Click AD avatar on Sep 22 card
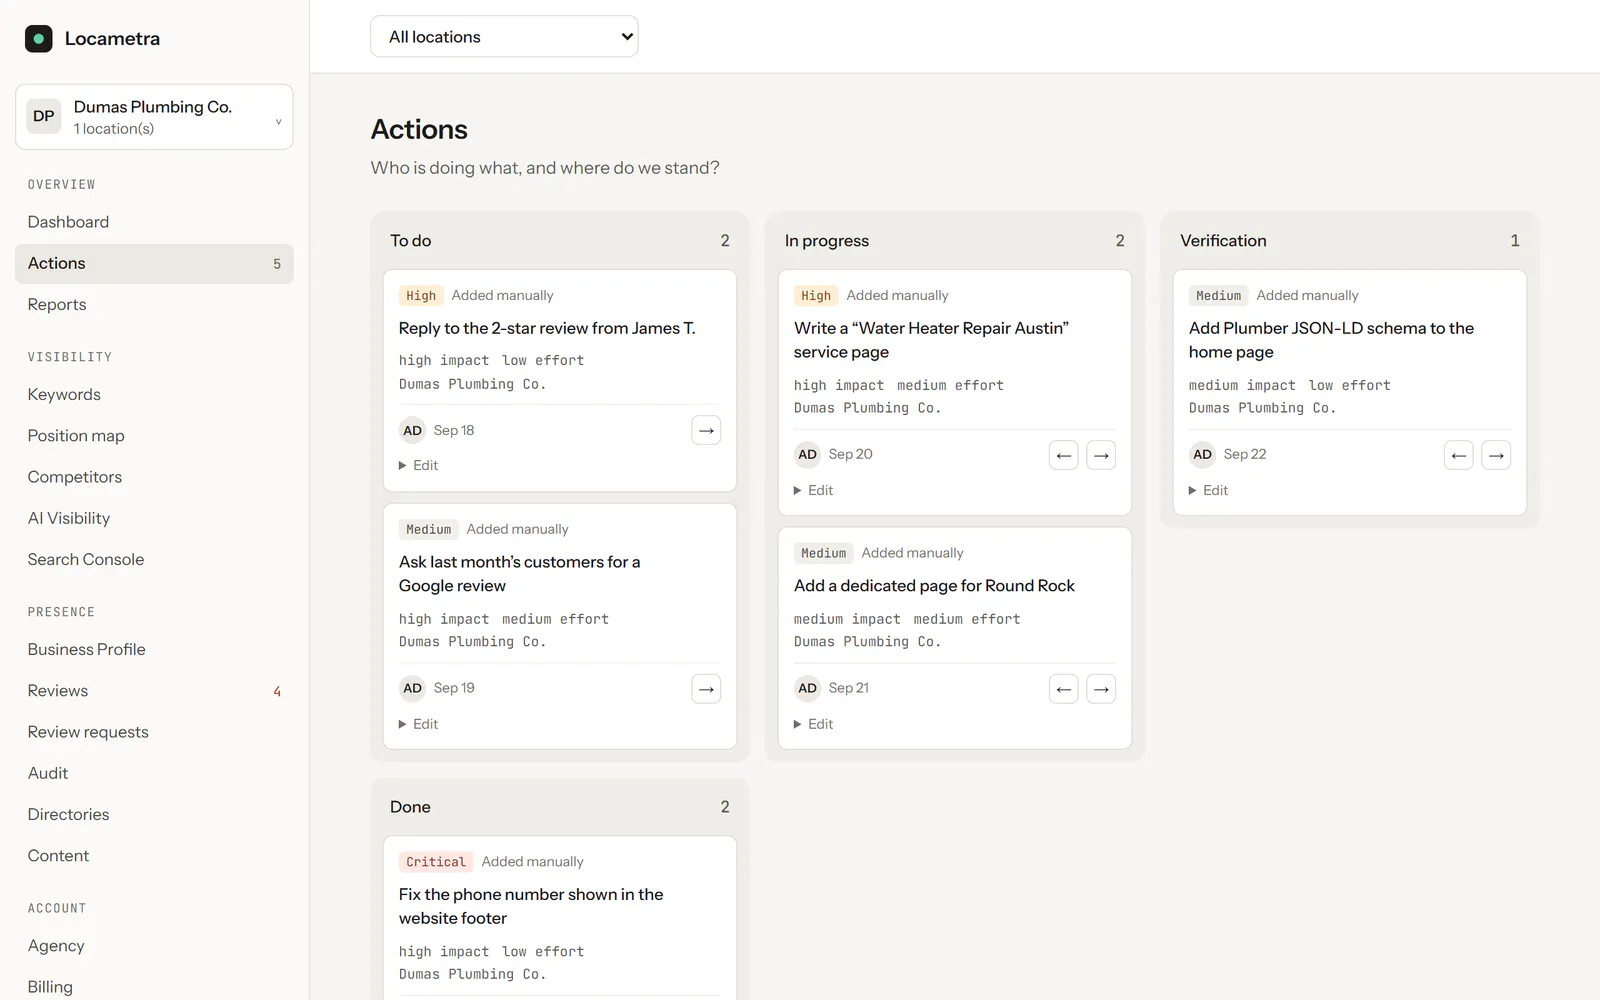Viewport: 1600px width, 1000px height. click(1202, 455)
